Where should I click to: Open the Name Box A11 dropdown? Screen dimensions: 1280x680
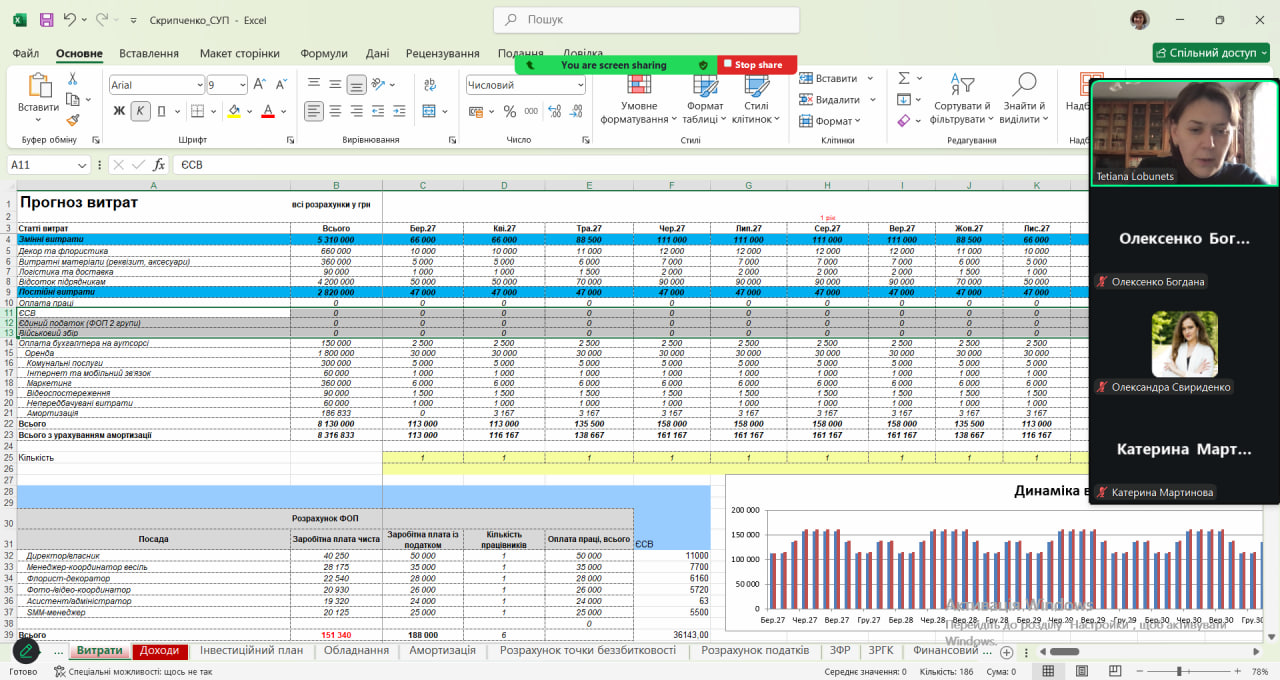pyautogui.click(x=82, y=165)
